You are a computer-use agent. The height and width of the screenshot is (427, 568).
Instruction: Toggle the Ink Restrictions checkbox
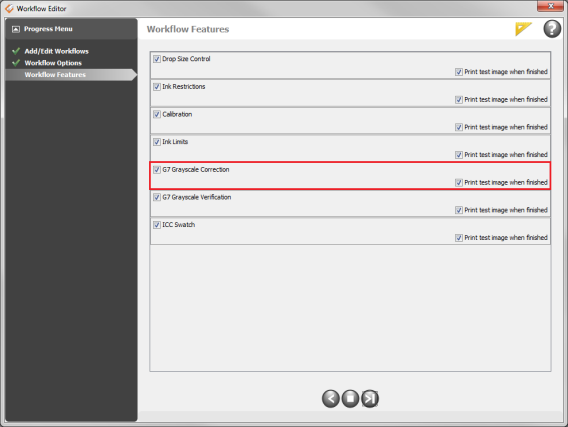(x=157, y=87)
